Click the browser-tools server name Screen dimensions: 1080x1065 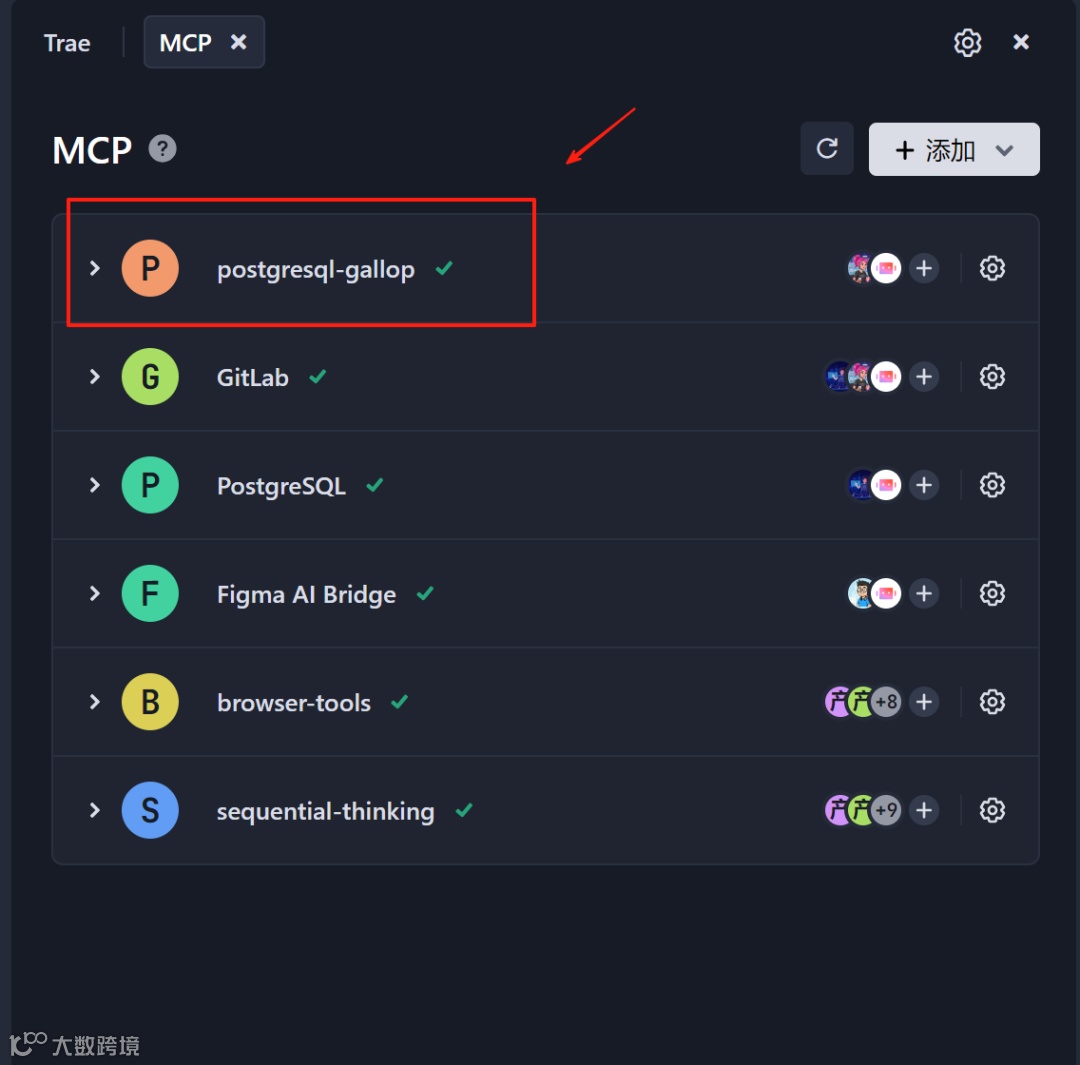294,703
